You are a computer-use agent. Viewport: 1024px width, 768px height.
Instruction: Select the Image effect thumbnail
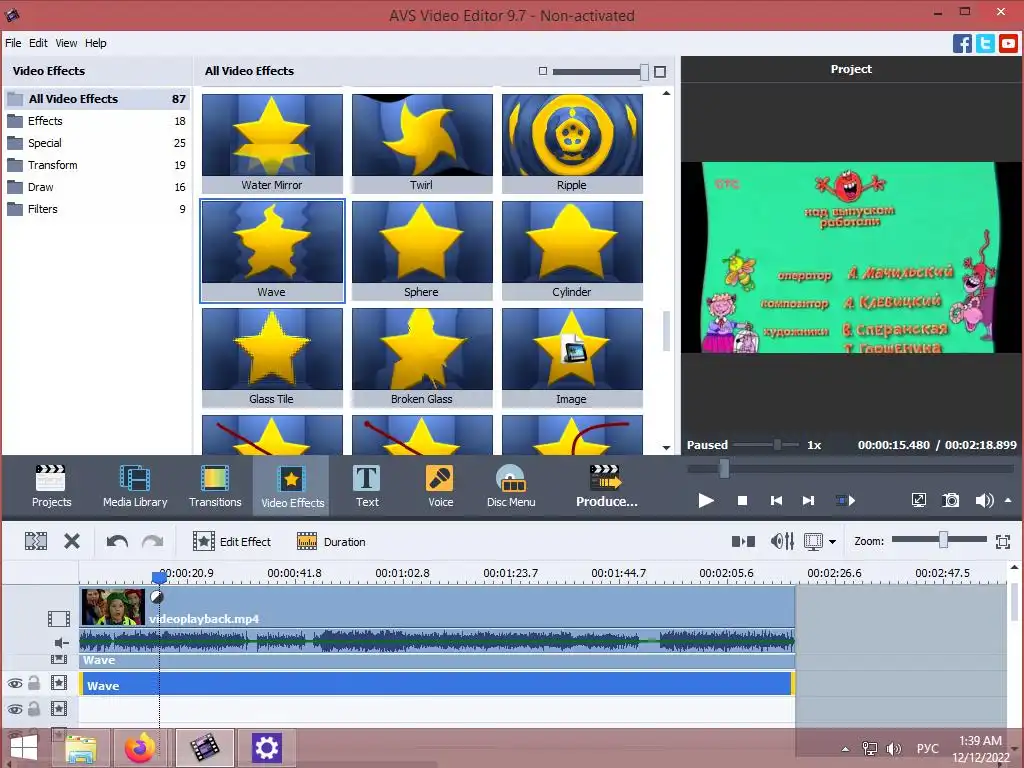[x=572, y=357]
